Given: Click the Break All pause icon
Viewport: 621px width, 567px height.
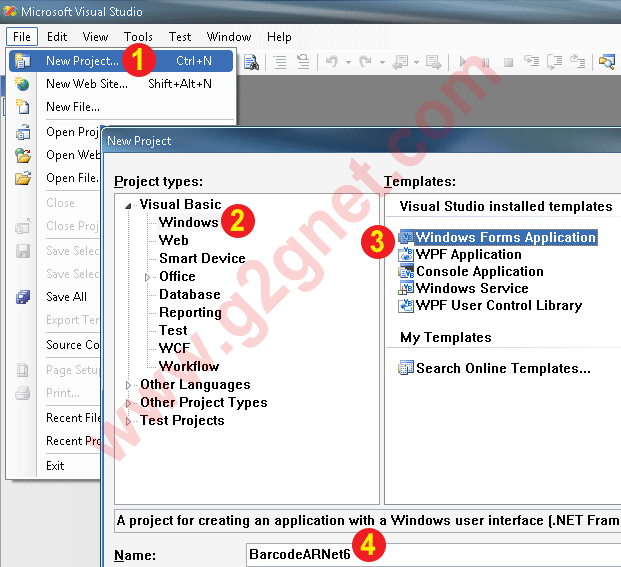Looking at the screenshot, I should click(x=486, y=62).
